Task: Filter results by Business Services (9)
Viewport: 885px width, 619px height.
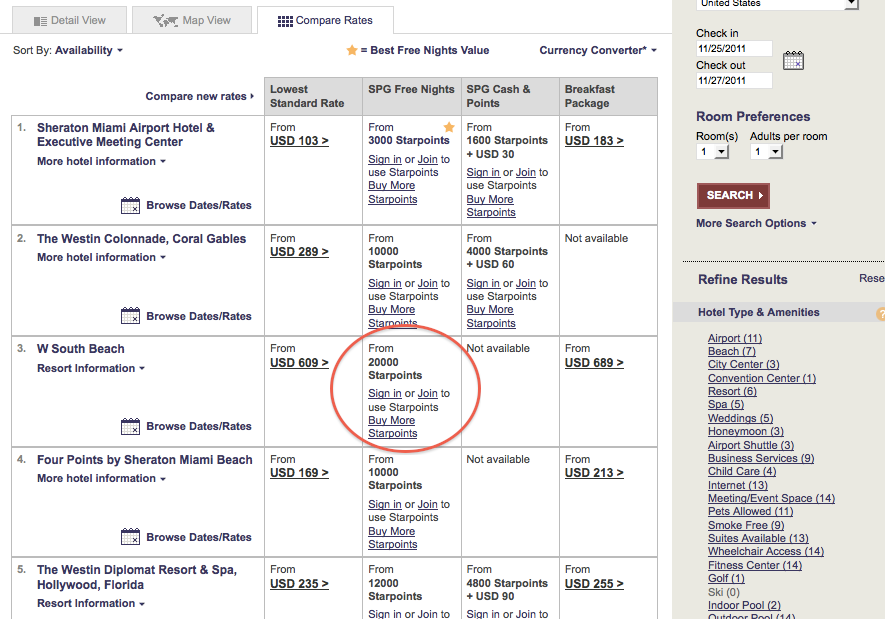Action: (761, 458)
